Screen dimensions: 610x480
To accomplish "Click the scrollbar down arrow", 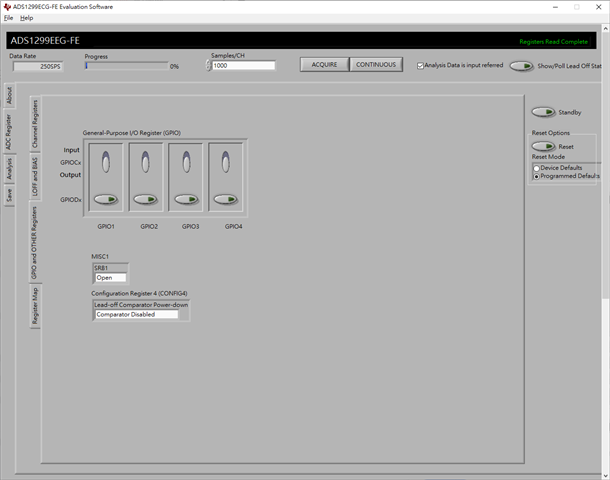I will pos(605,475).
